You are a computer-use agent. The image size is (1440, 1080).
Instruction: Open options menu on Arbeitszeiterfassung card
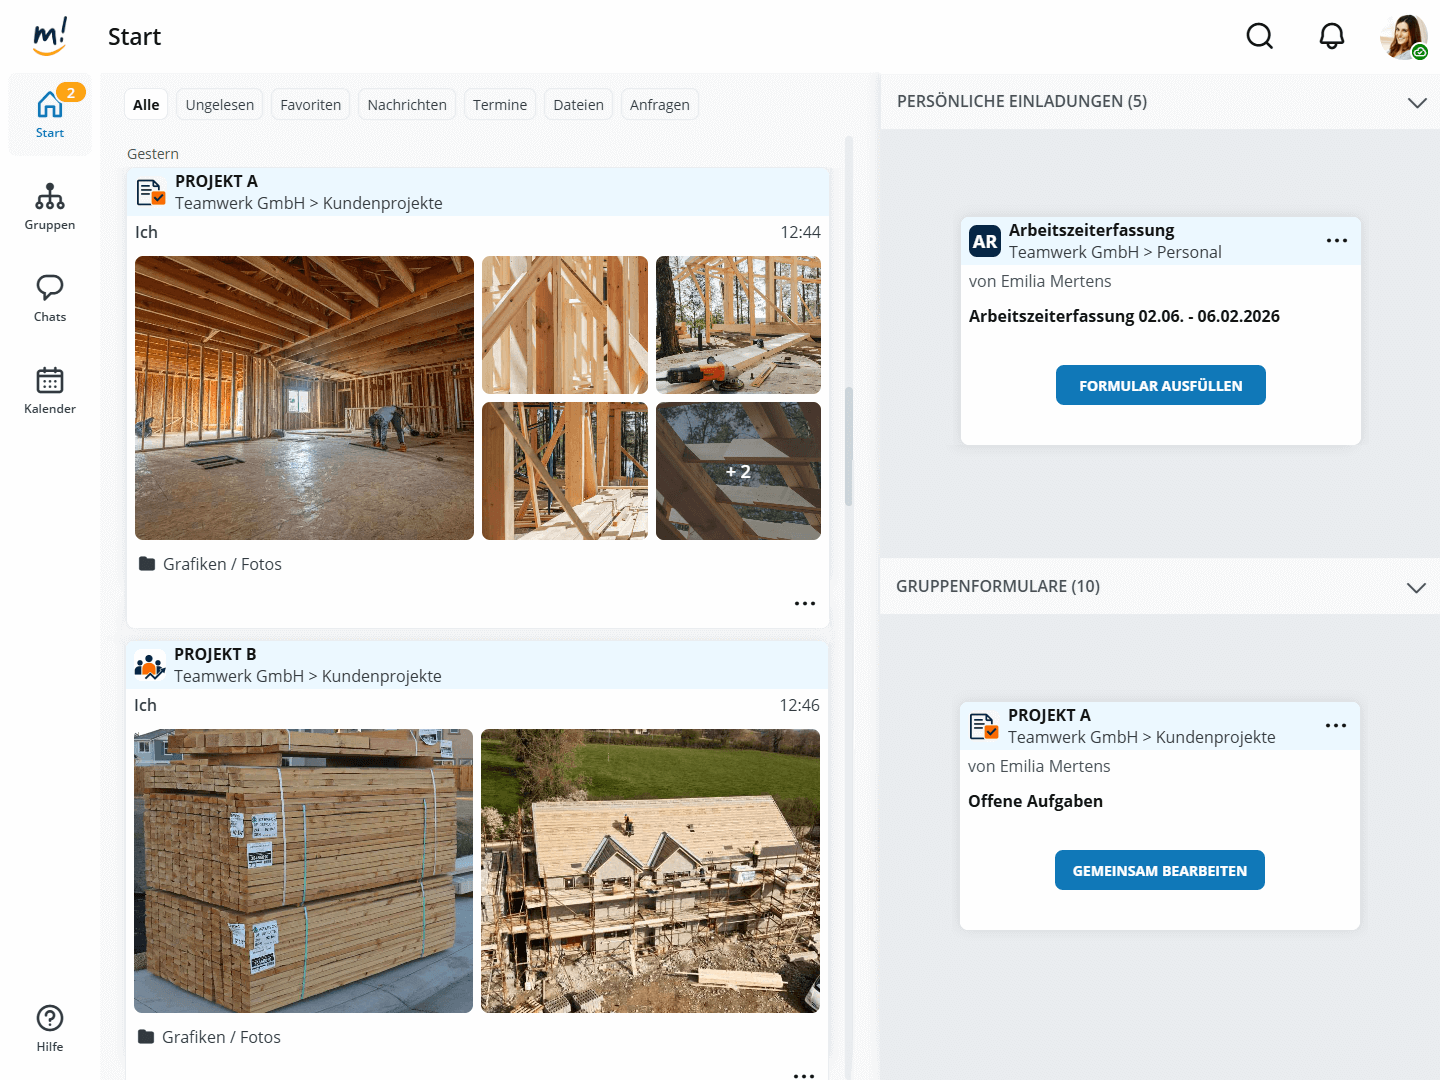pos(1336,241)
